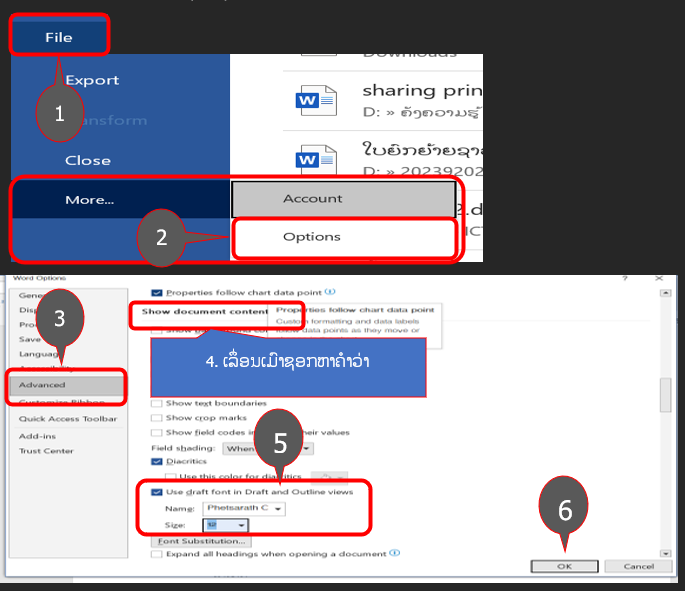Toggle Use draft font in Draft views
Image resolution: width=685 pixels, height=591 pixels.
(x=156, y=492)
